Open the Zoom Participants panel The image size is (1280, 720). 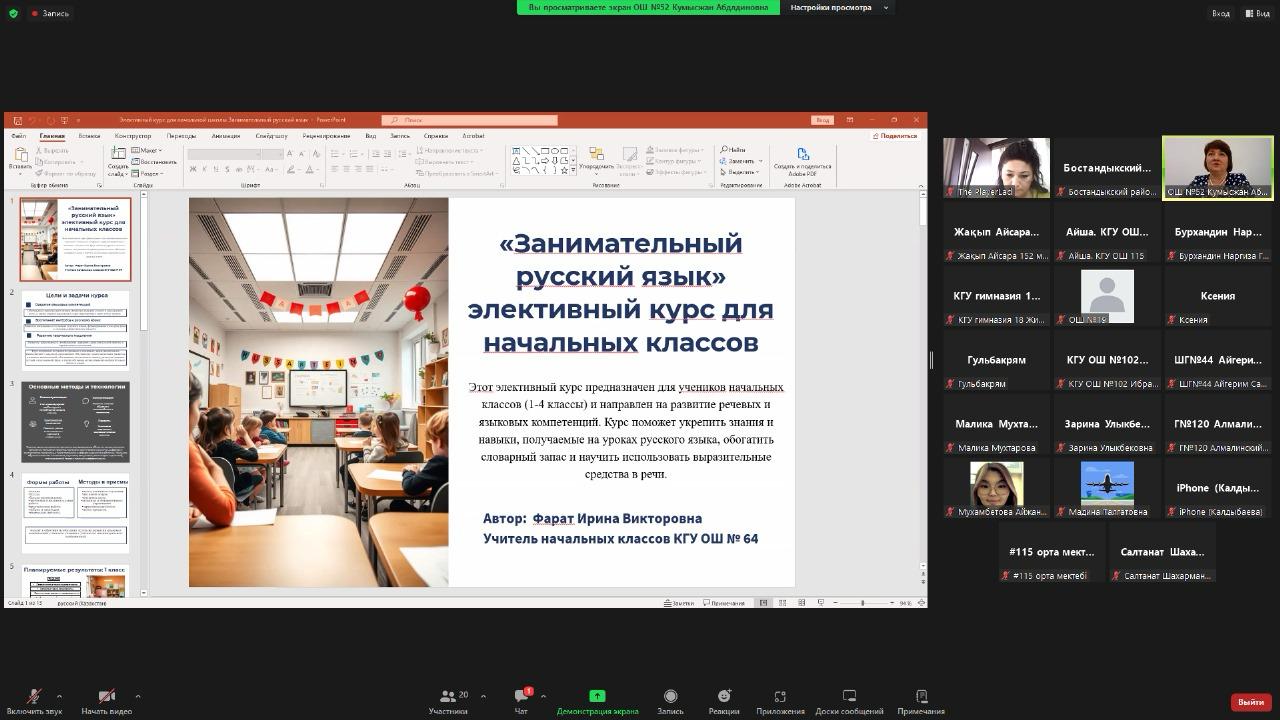(x=448, y=702)
